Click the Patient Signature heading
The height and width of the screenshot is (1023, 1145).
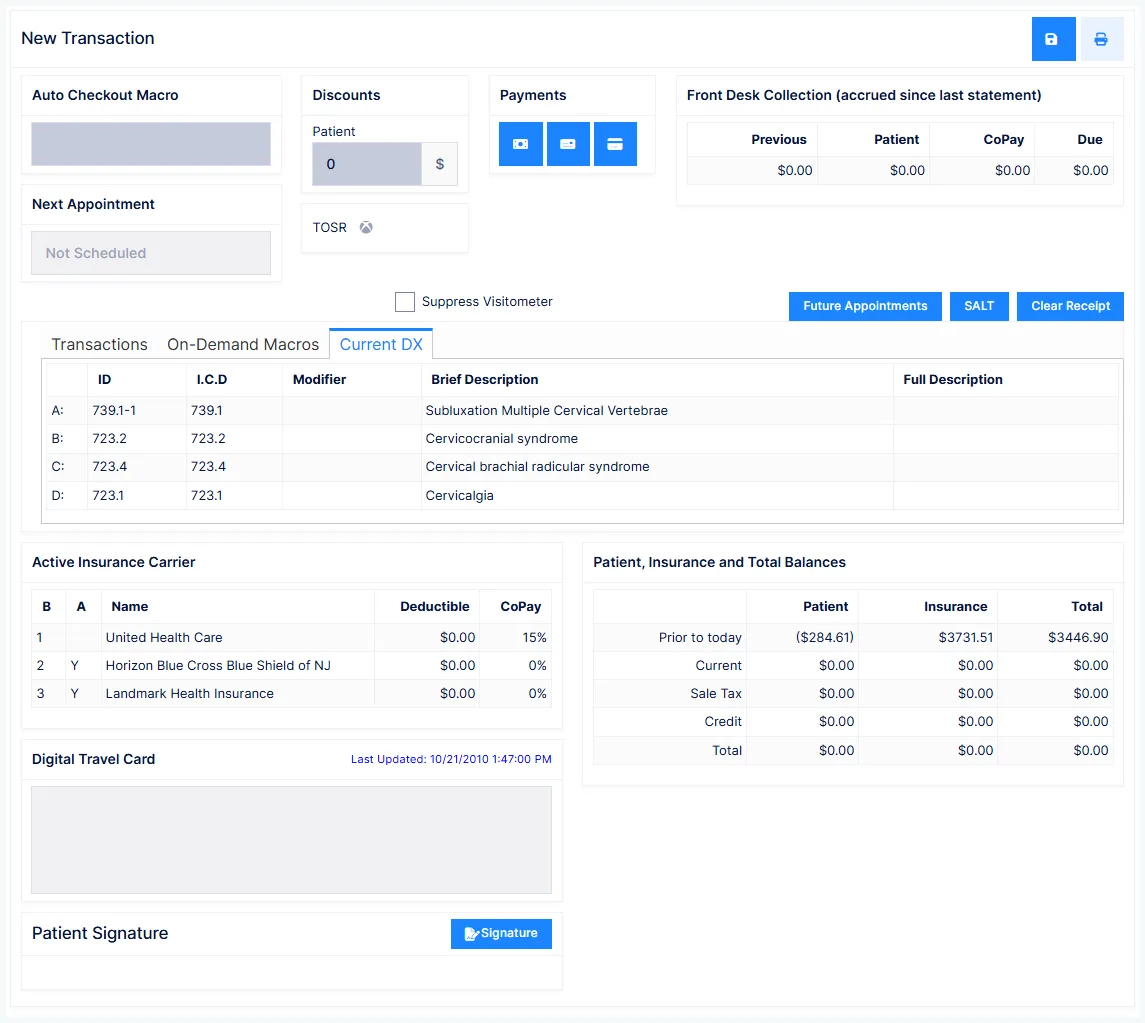100,933
